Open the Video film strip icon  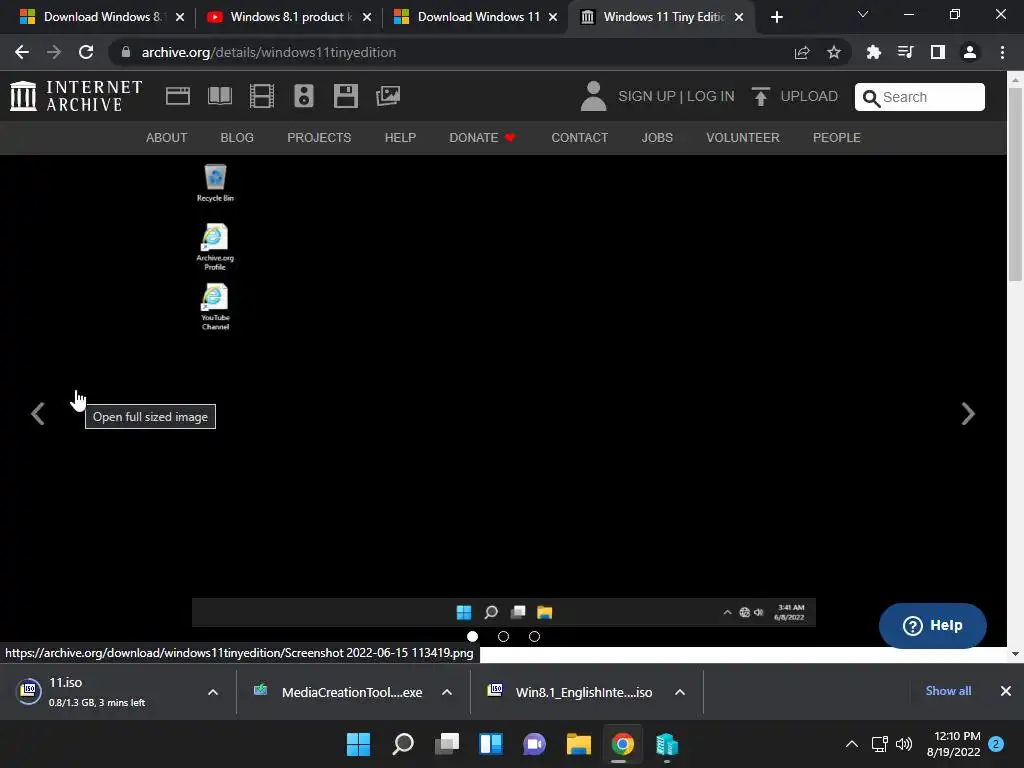click(262, 96)
